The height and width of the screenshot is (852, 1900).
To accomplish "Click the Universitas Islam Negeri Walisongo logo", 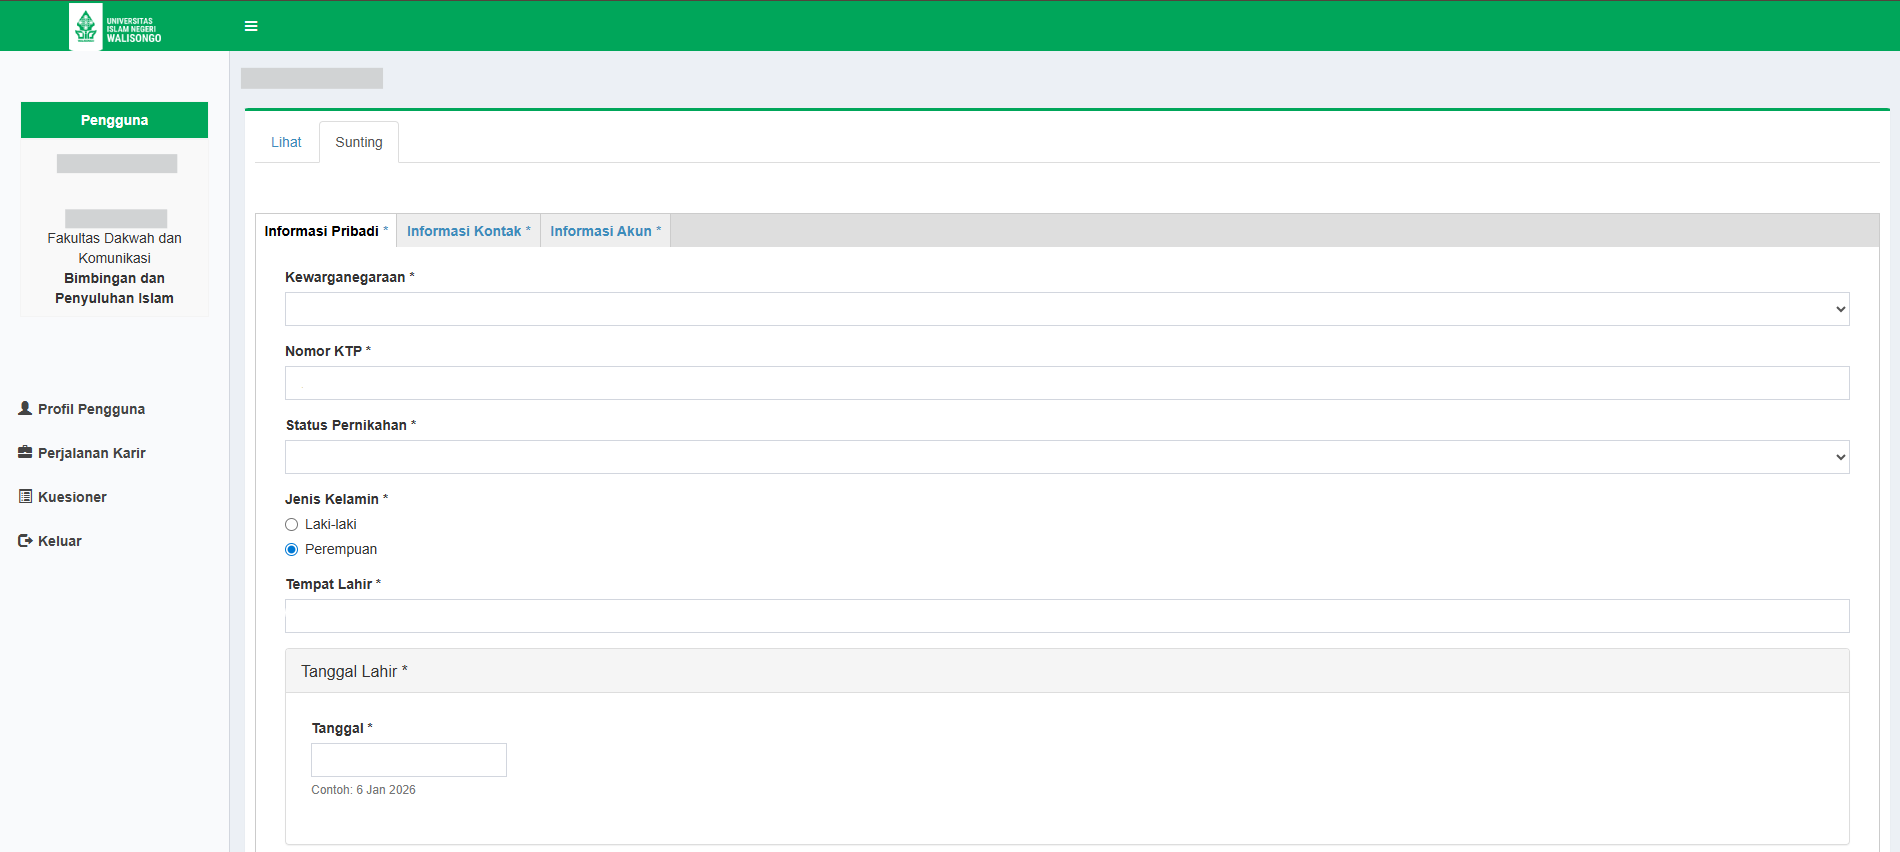I will 116,27.
